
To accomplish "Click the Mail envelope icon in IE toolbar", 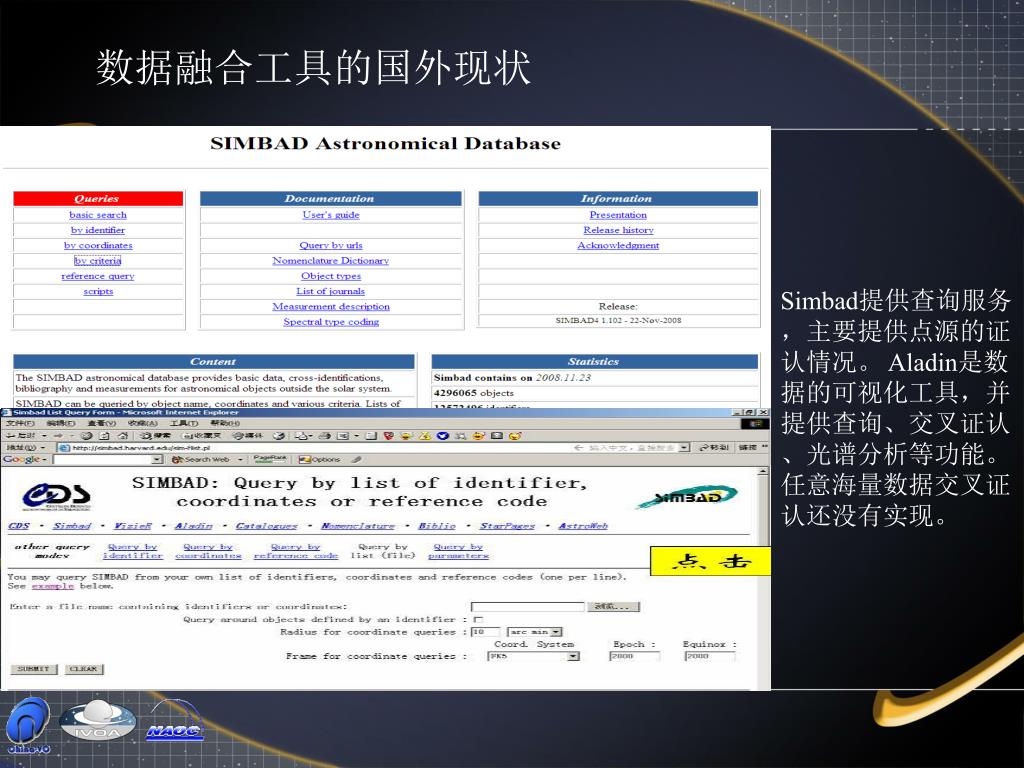I will 300,436.
